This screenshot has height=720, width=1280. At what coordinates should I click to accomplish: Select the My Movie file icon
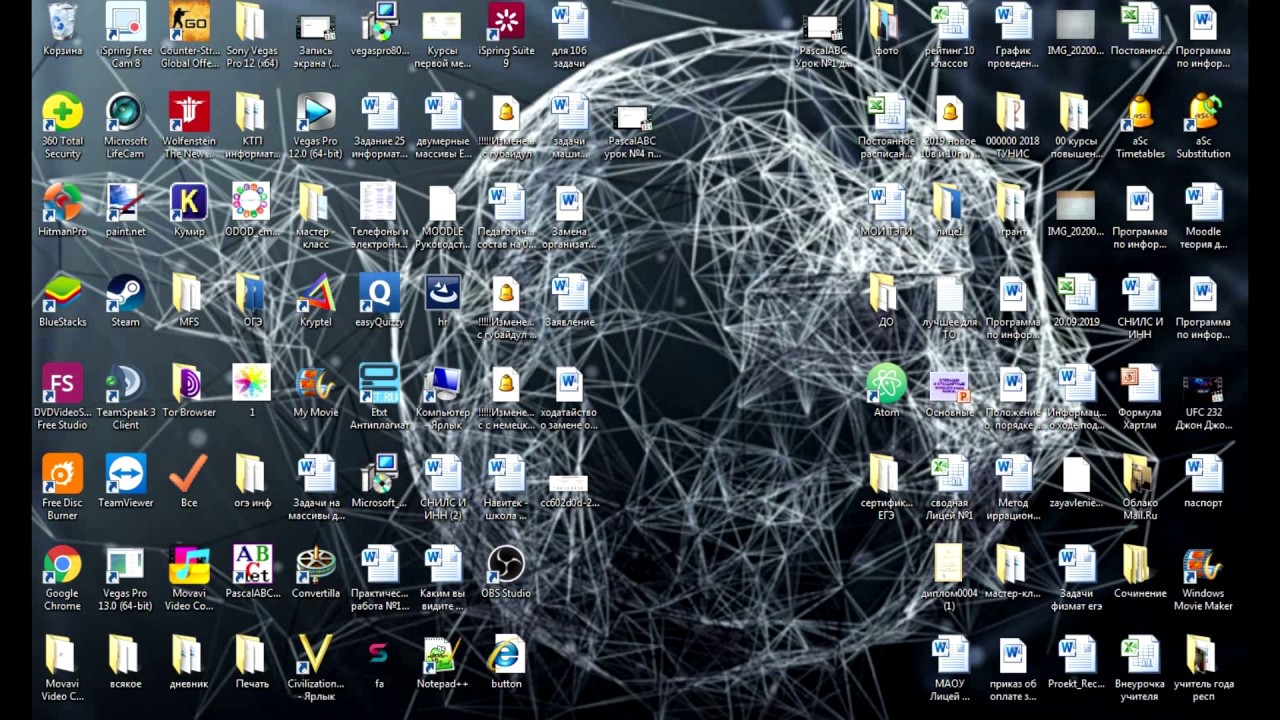pyautogui.click(x=315, y=391)
